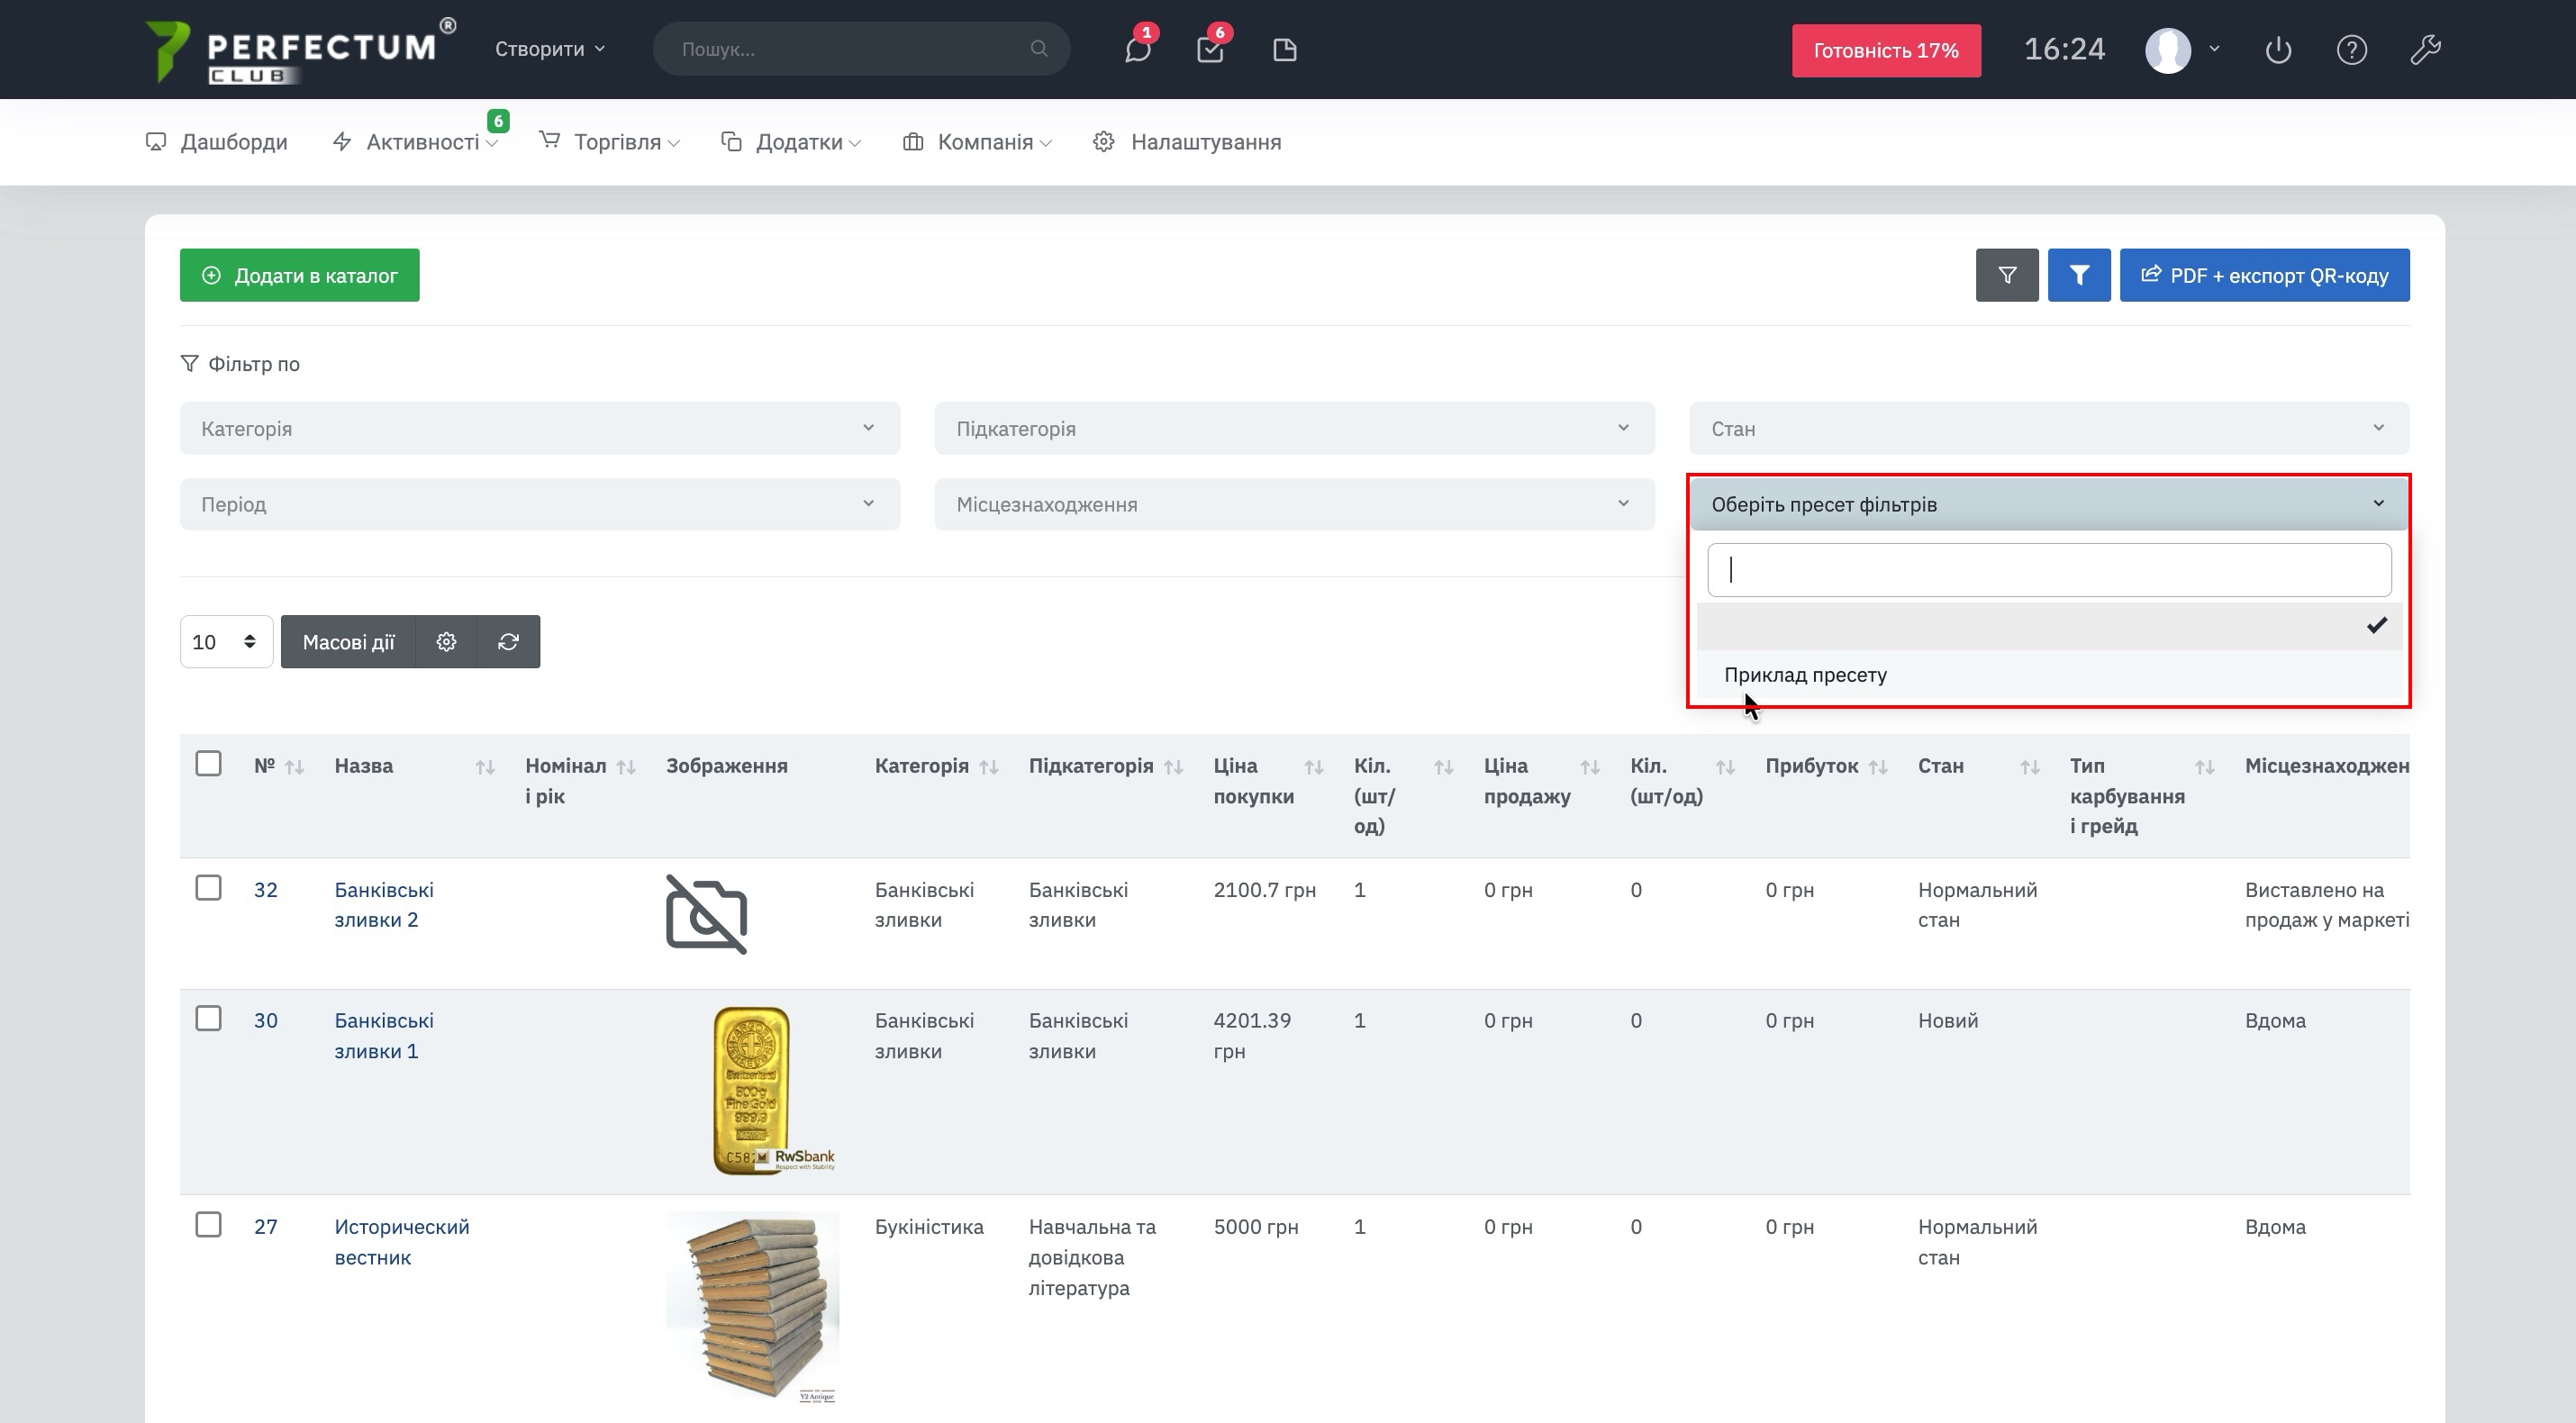Open the tasks checklist icon
The width and height of the screenshot is (2576, 1423).
coord(1210,50)
